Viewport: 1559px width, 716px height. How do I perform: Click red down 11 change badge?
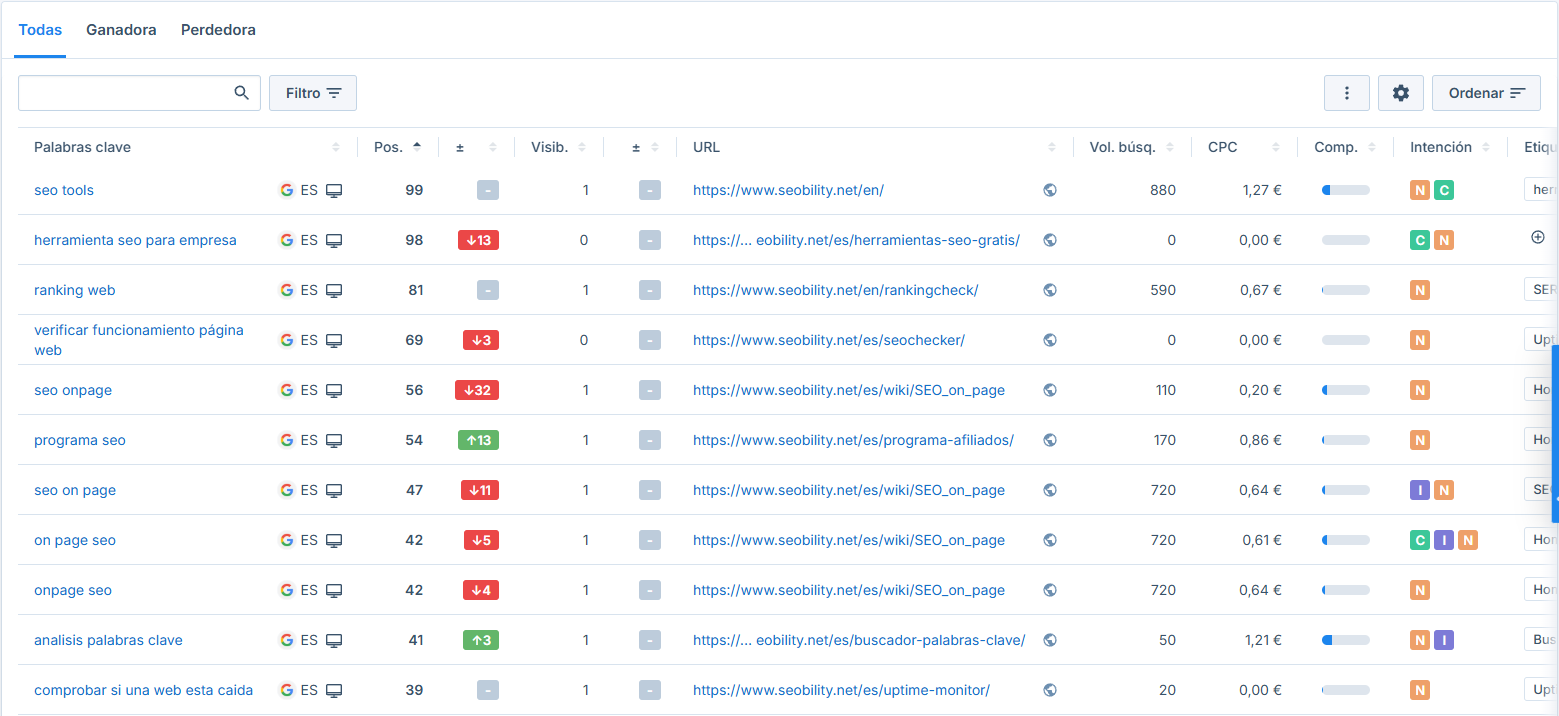click(480, 490)
